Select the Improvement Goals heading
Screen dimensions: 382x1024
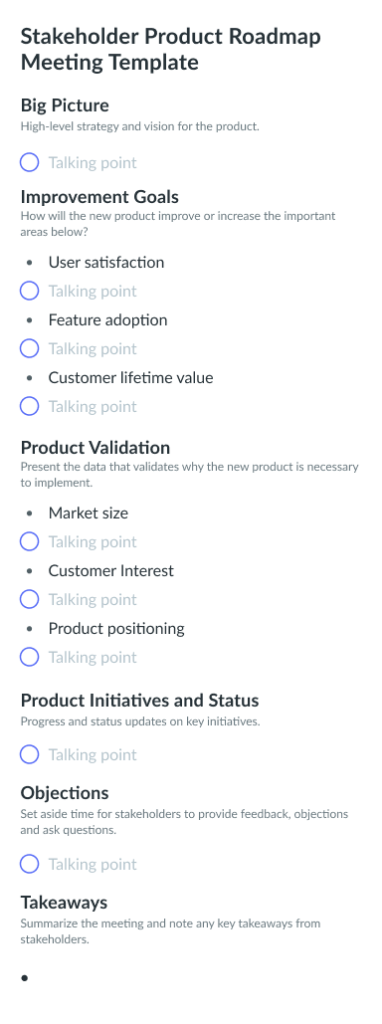point(100,197)
